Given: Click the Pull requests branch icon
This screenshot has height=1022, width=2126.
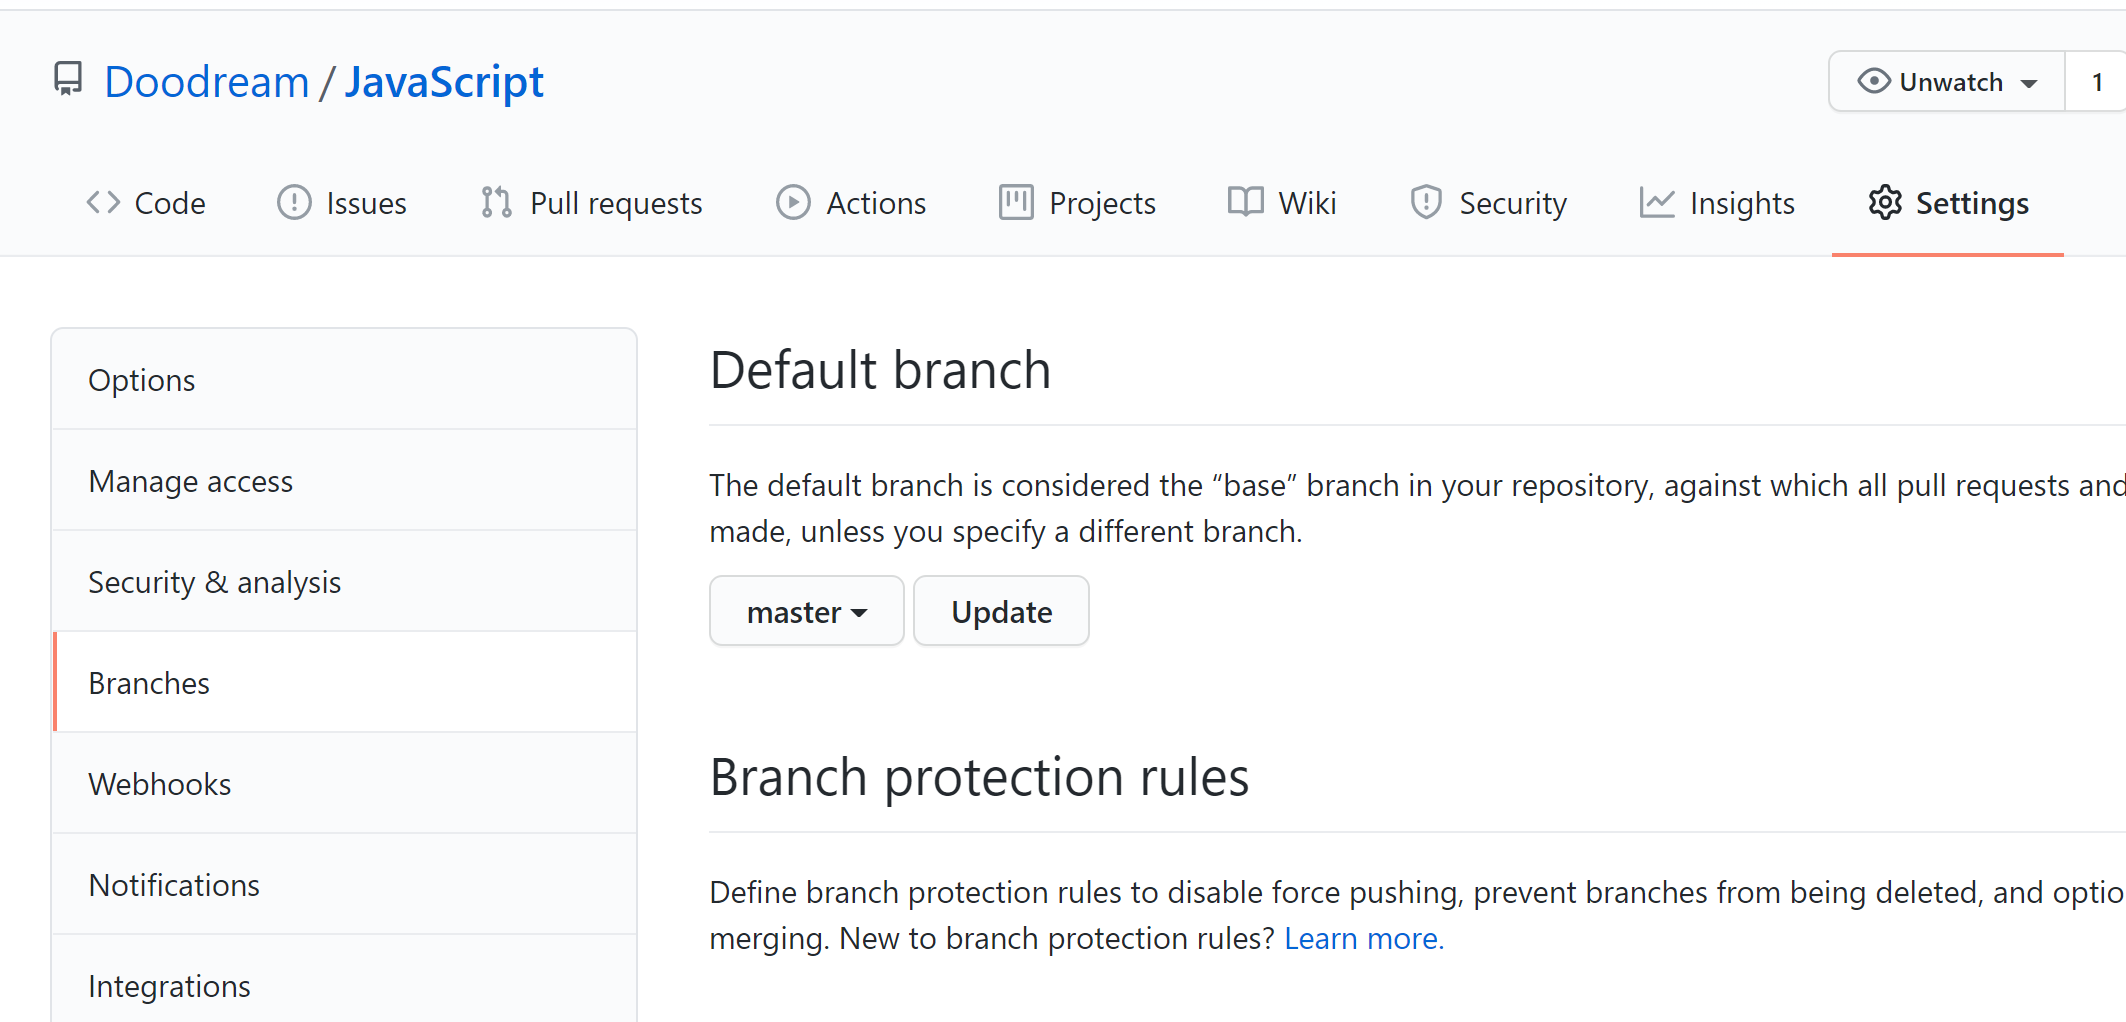Looking at the screenshot, I should 496,203.
